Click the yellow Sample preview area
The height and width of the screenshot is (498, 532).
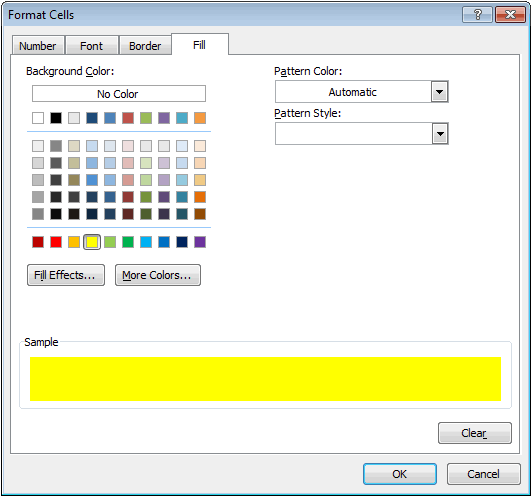tap(265, 379)
